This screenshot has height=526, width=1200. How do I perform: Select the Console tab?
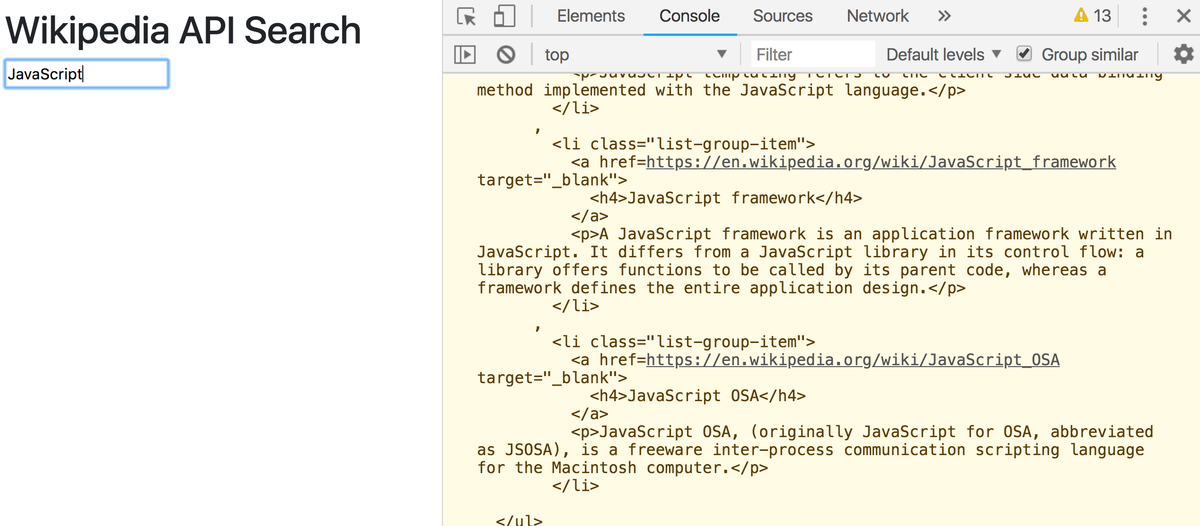tap(690, 16)
